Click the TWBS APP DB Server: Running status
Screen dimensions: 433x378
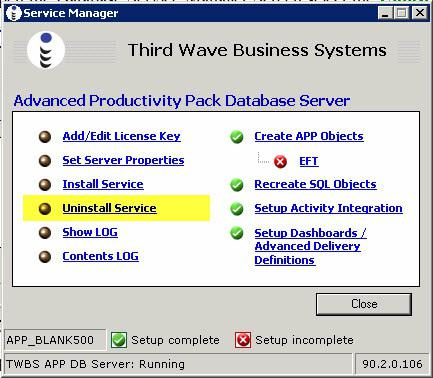click(178, 364)
